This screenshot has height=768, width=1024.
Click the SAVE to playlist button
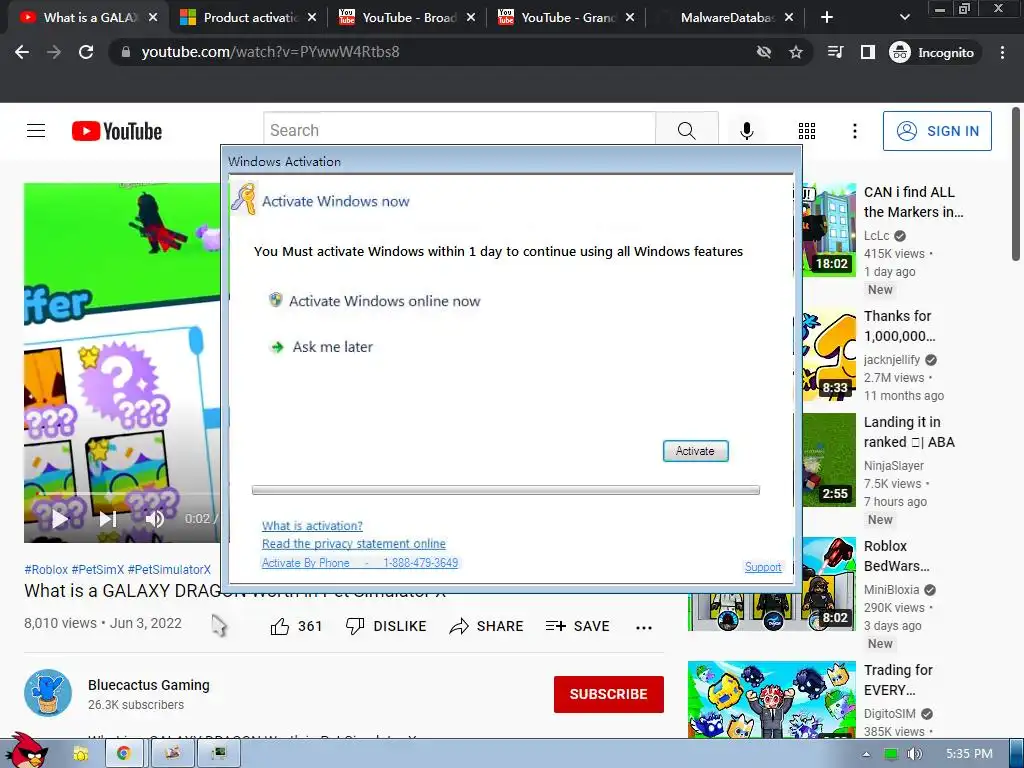coord(577,626)
